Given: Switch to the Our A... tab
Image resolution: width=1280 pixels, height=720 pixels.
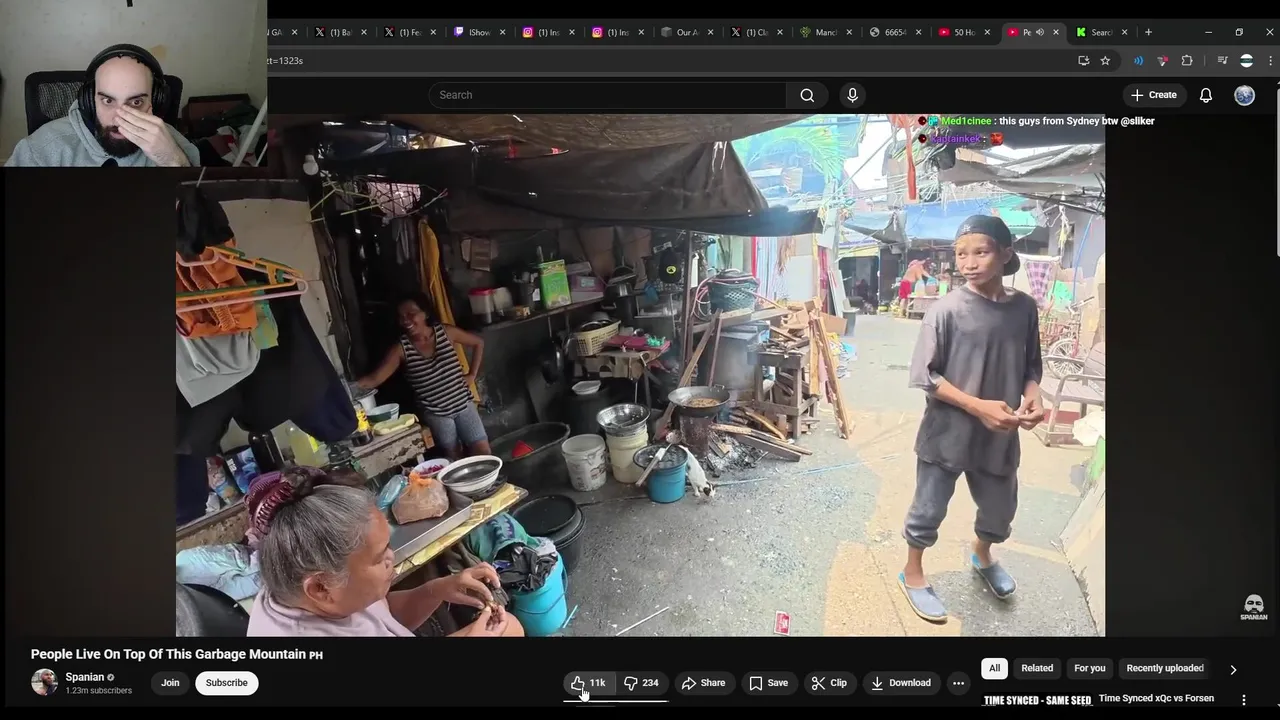Looking at the screenshot, I should [x=686, y=32].
